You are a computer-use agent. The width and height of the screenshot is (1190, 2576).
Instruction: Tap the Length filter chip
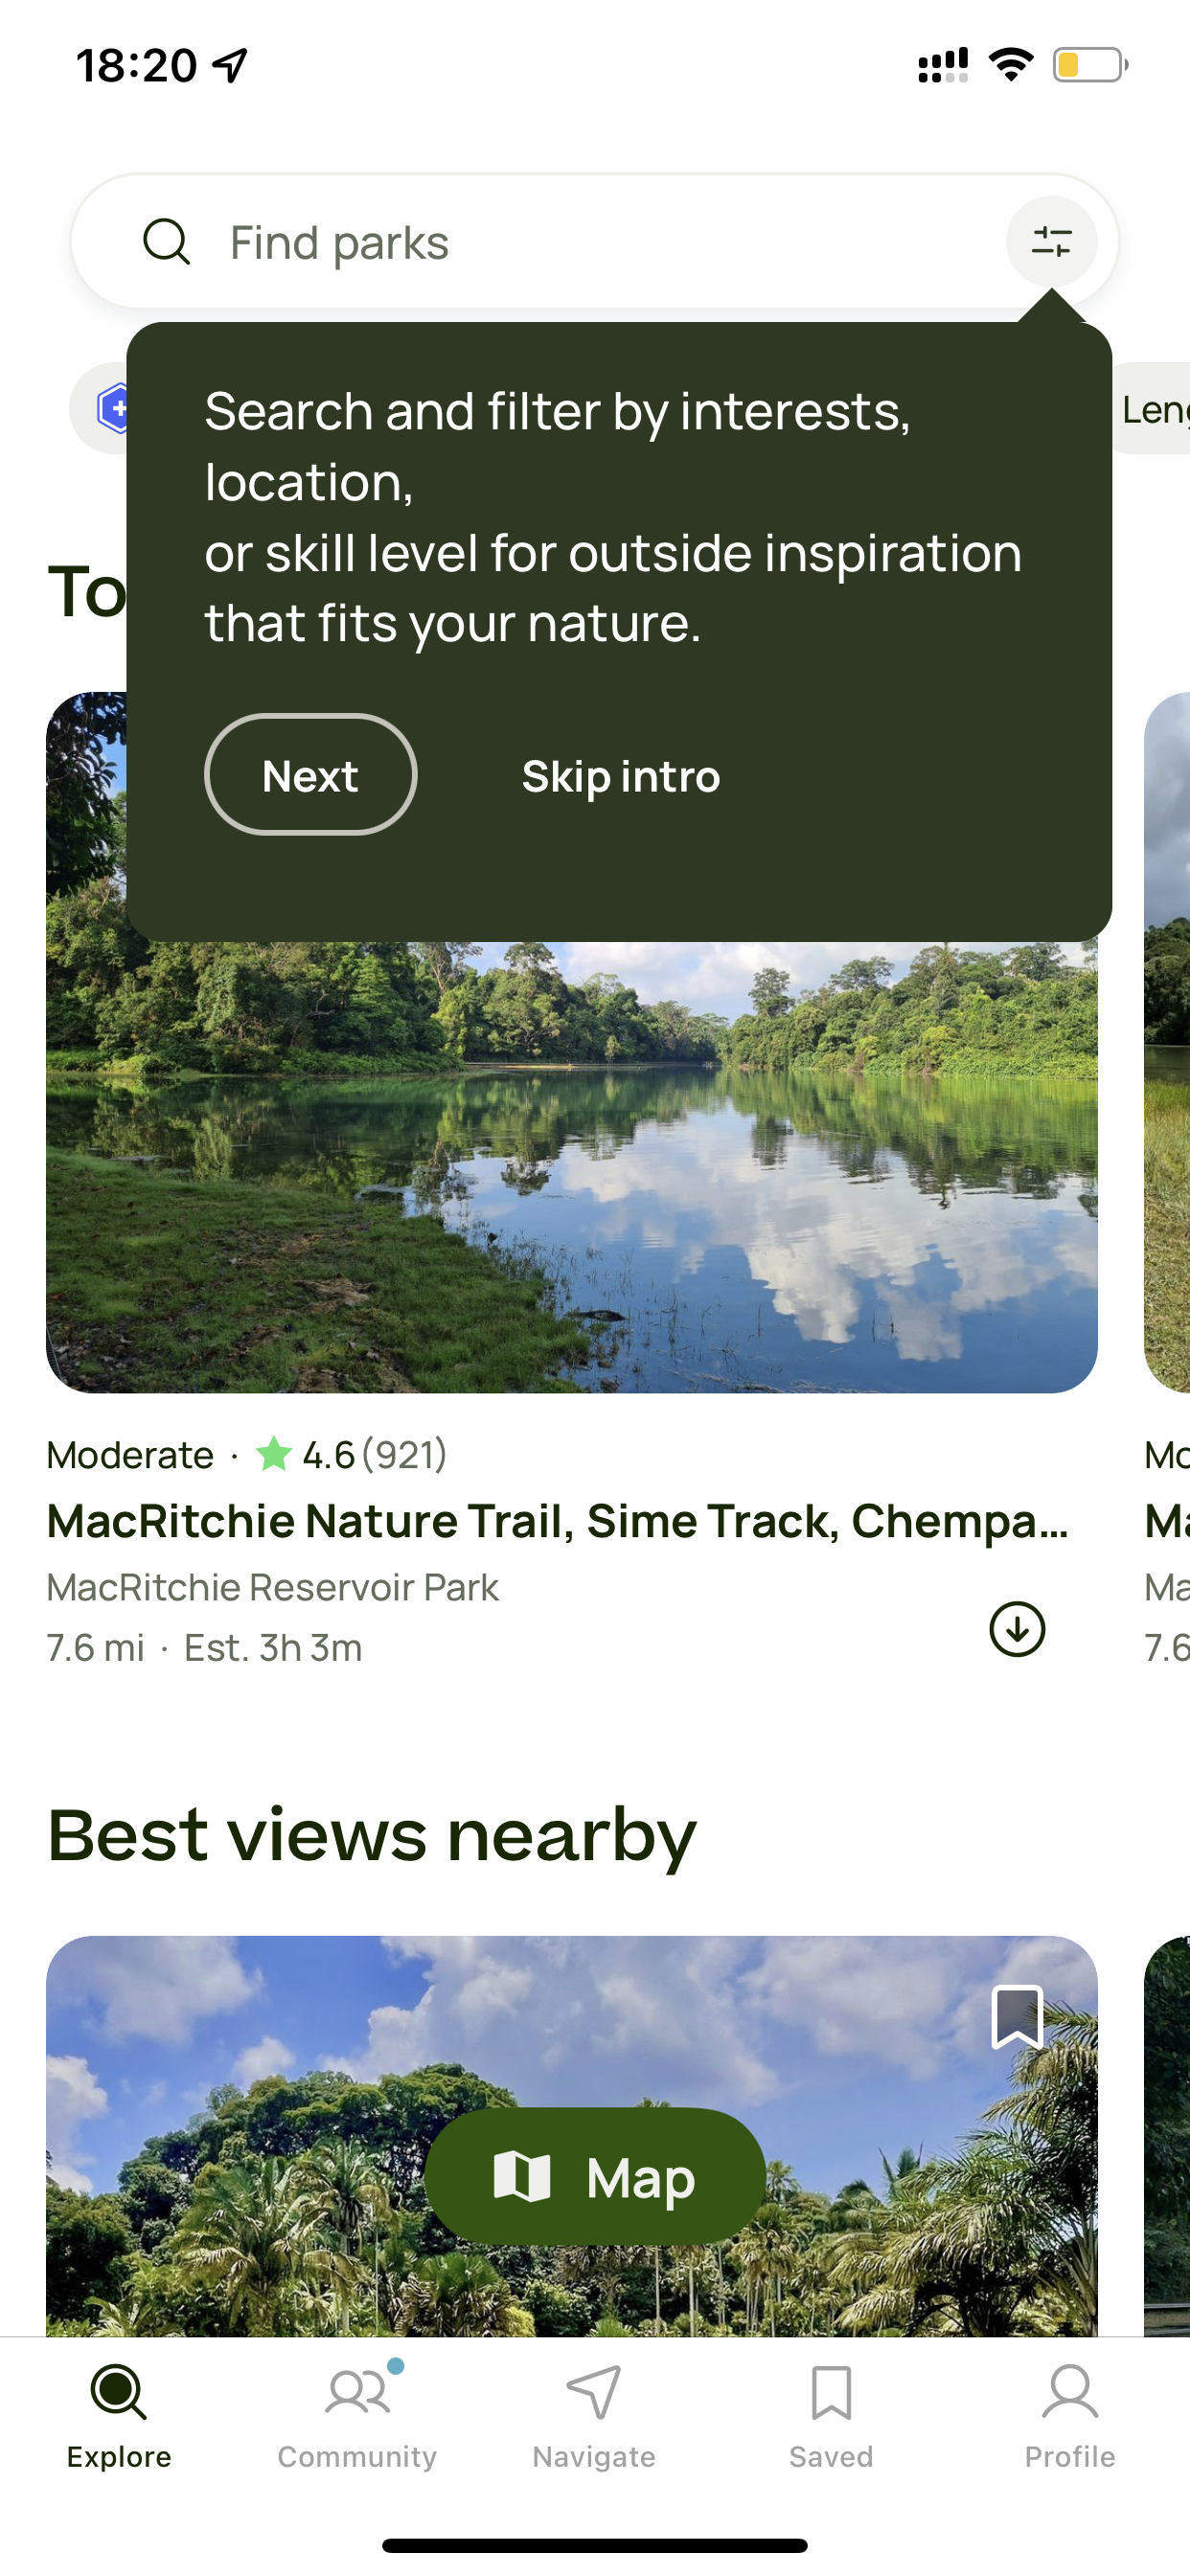1152,408
